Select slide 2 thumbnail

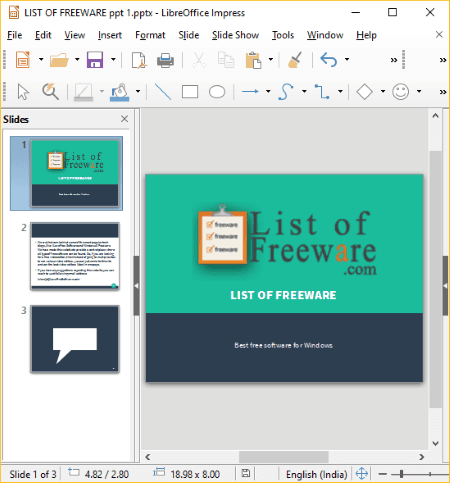pyautogui.click(x=75, y=256)
